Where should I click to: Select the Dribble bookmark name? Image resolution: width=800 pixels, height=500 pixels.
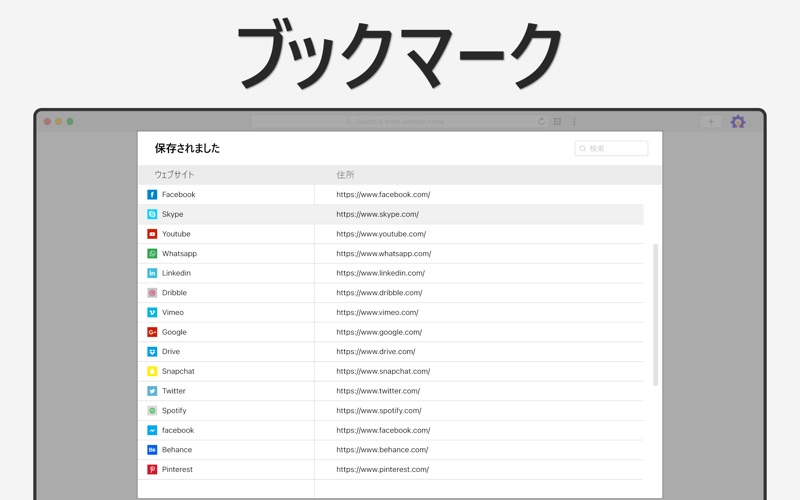(x=174, y=293)
